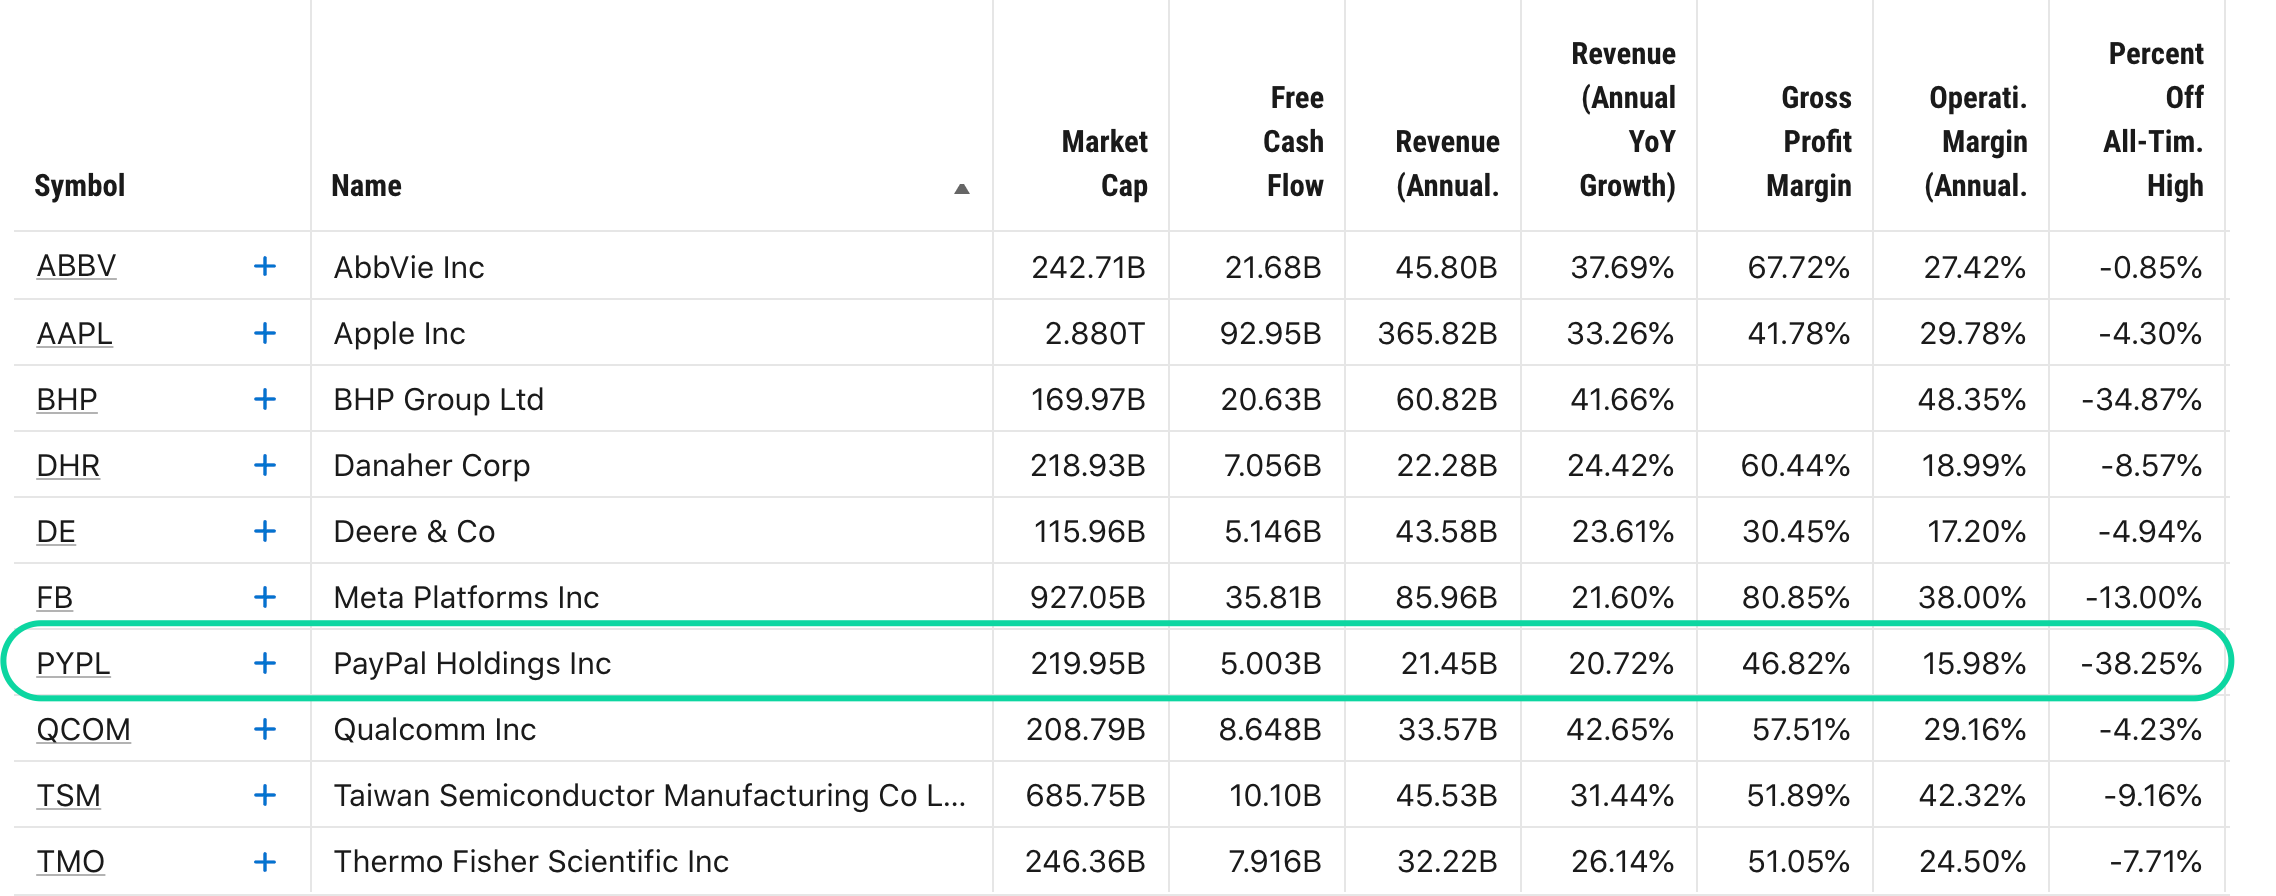Click the 927.05B market cap value
Screen dimensions: 2276x896
1088,597
